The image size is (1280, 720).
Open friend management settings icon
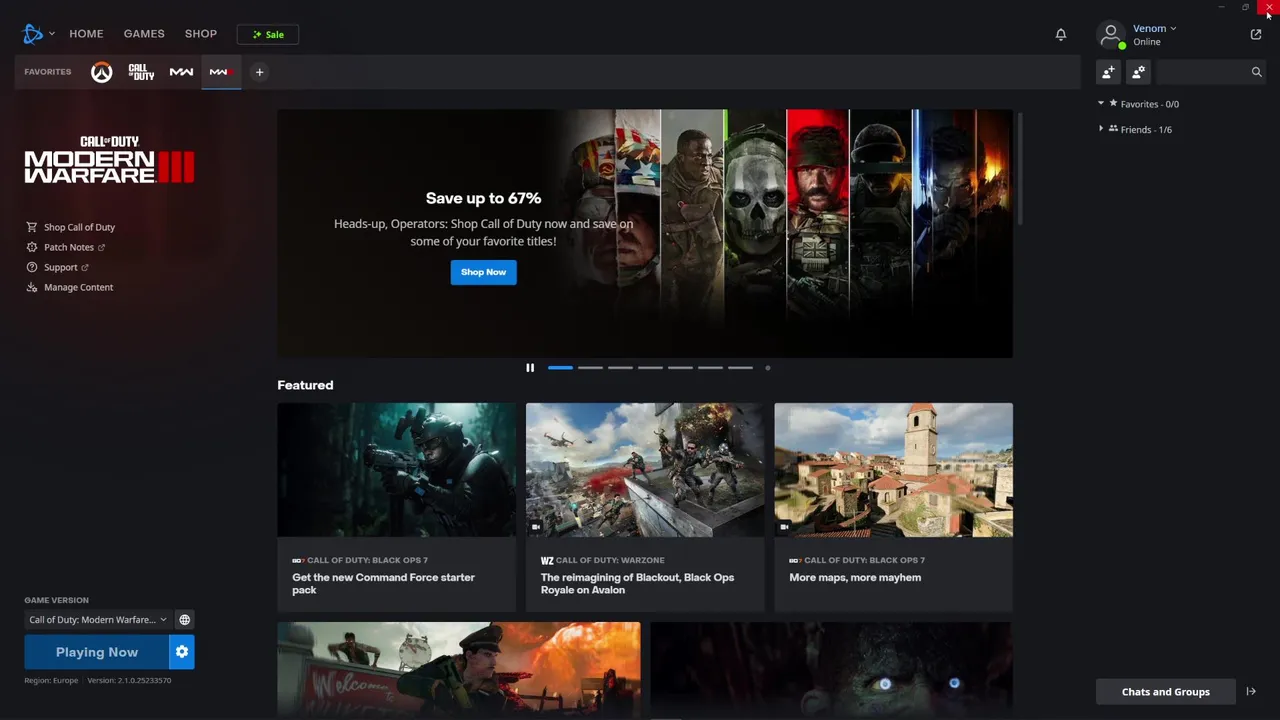tap(1138, 72)
